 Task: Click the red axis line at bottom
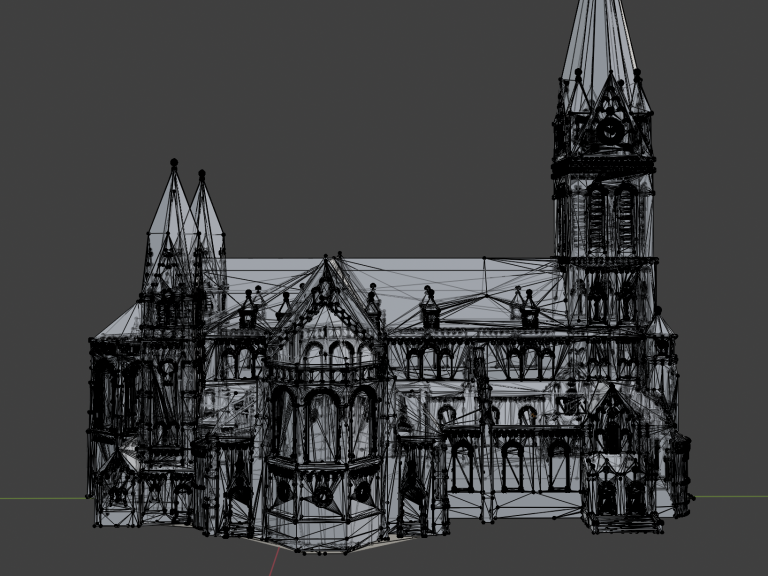[x=272, y=563]
